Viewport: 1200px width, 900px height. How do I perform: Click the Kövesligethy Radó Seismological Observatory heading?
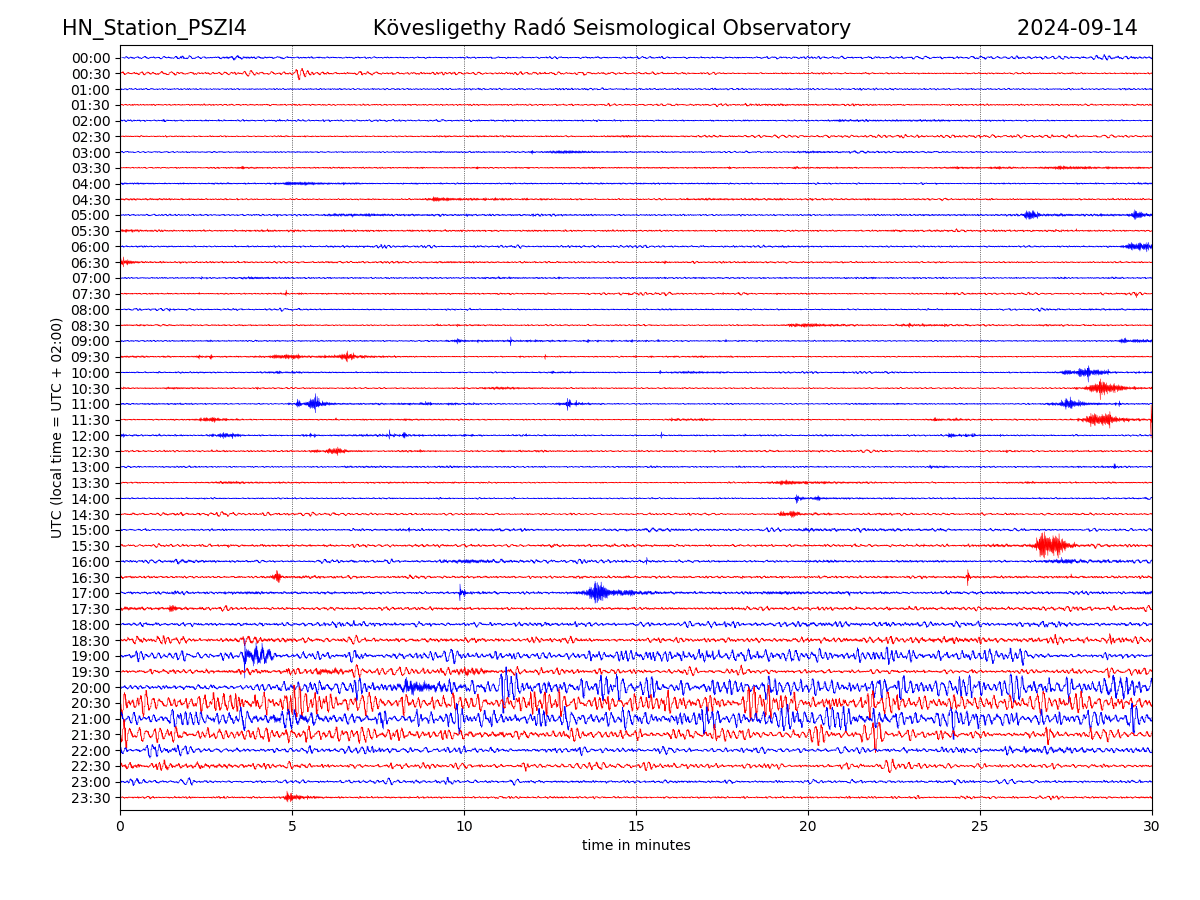click(x=611, y=28)
